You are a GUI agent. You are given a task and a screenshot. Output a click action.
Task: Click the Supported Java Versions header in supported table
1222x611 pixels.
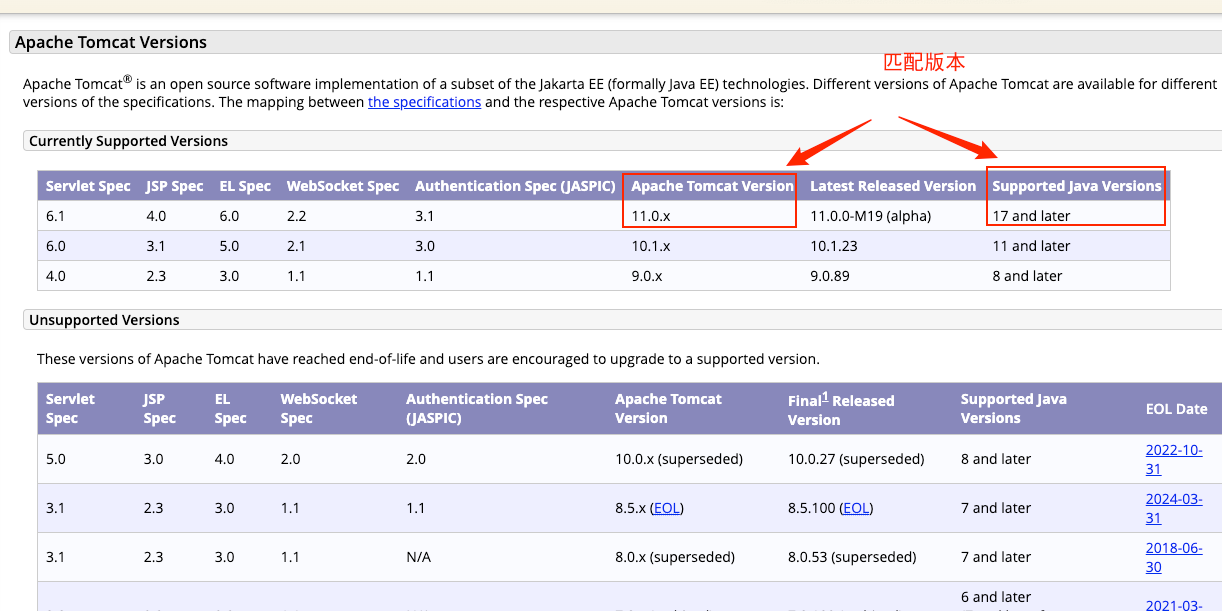pyautogui.click(x=1077, y=186)
